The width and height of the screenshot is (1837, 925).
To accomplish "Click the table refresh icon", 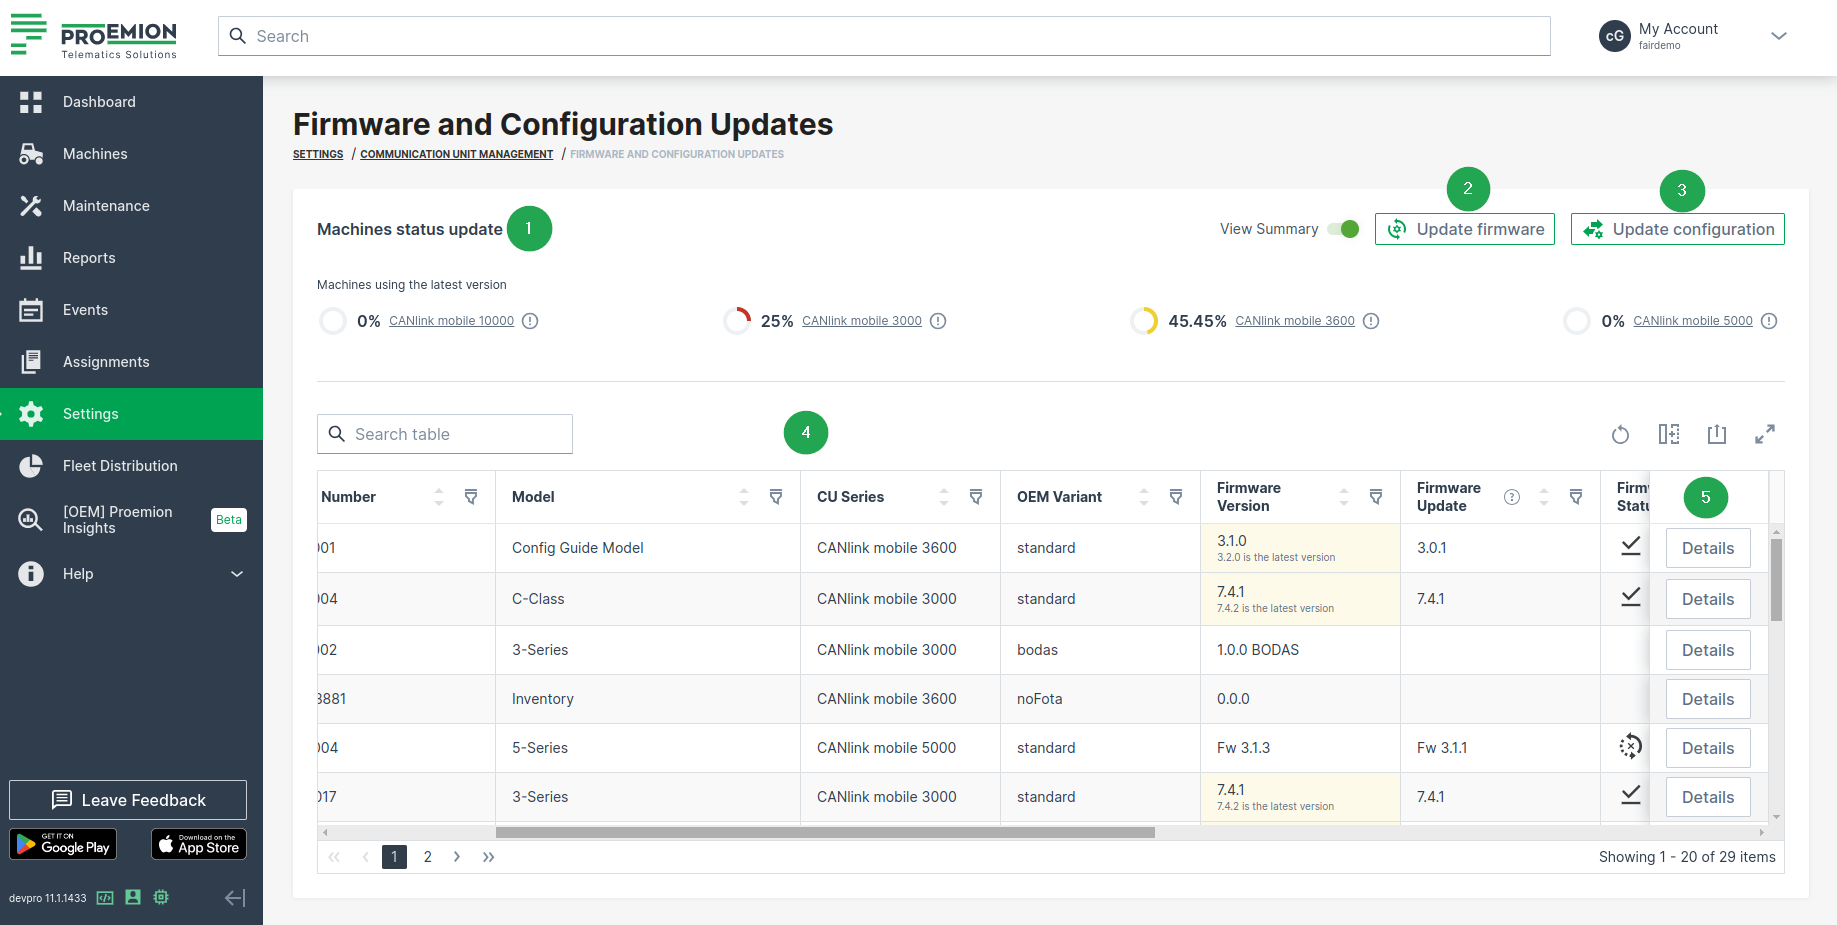I will click(x=1620, y=434).
